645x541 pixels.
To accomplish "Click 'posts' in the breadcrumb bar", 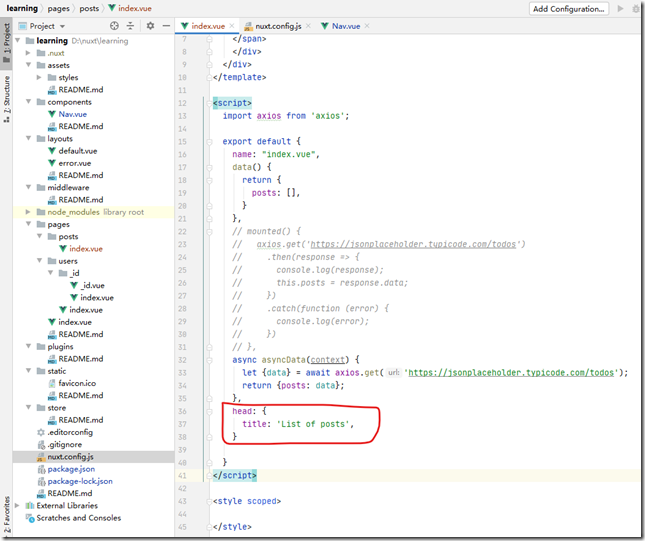I will point(89,8).
